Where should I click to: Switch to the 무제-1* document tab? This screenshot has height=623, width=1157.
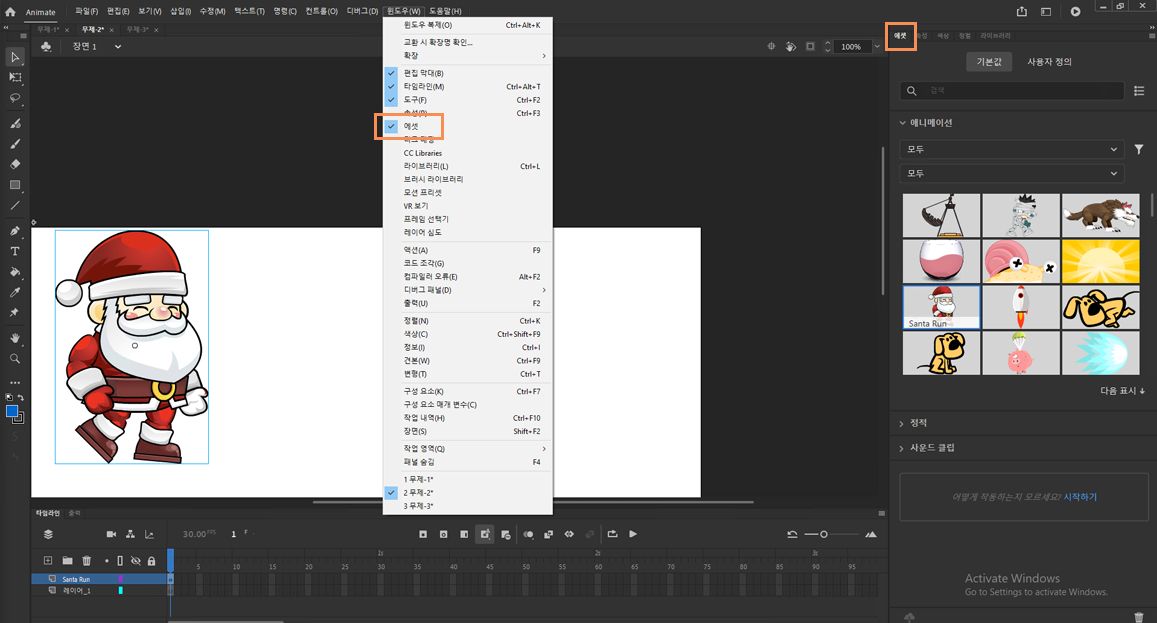(x=48, y=30)
